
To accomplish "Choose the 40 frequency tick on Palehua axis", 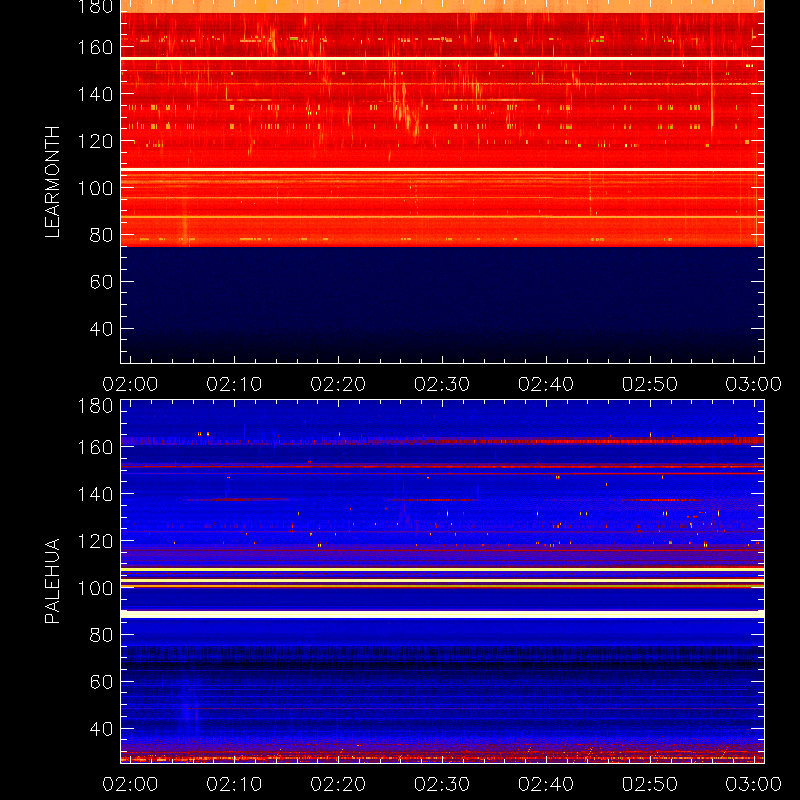I will (x=102, y=729).
